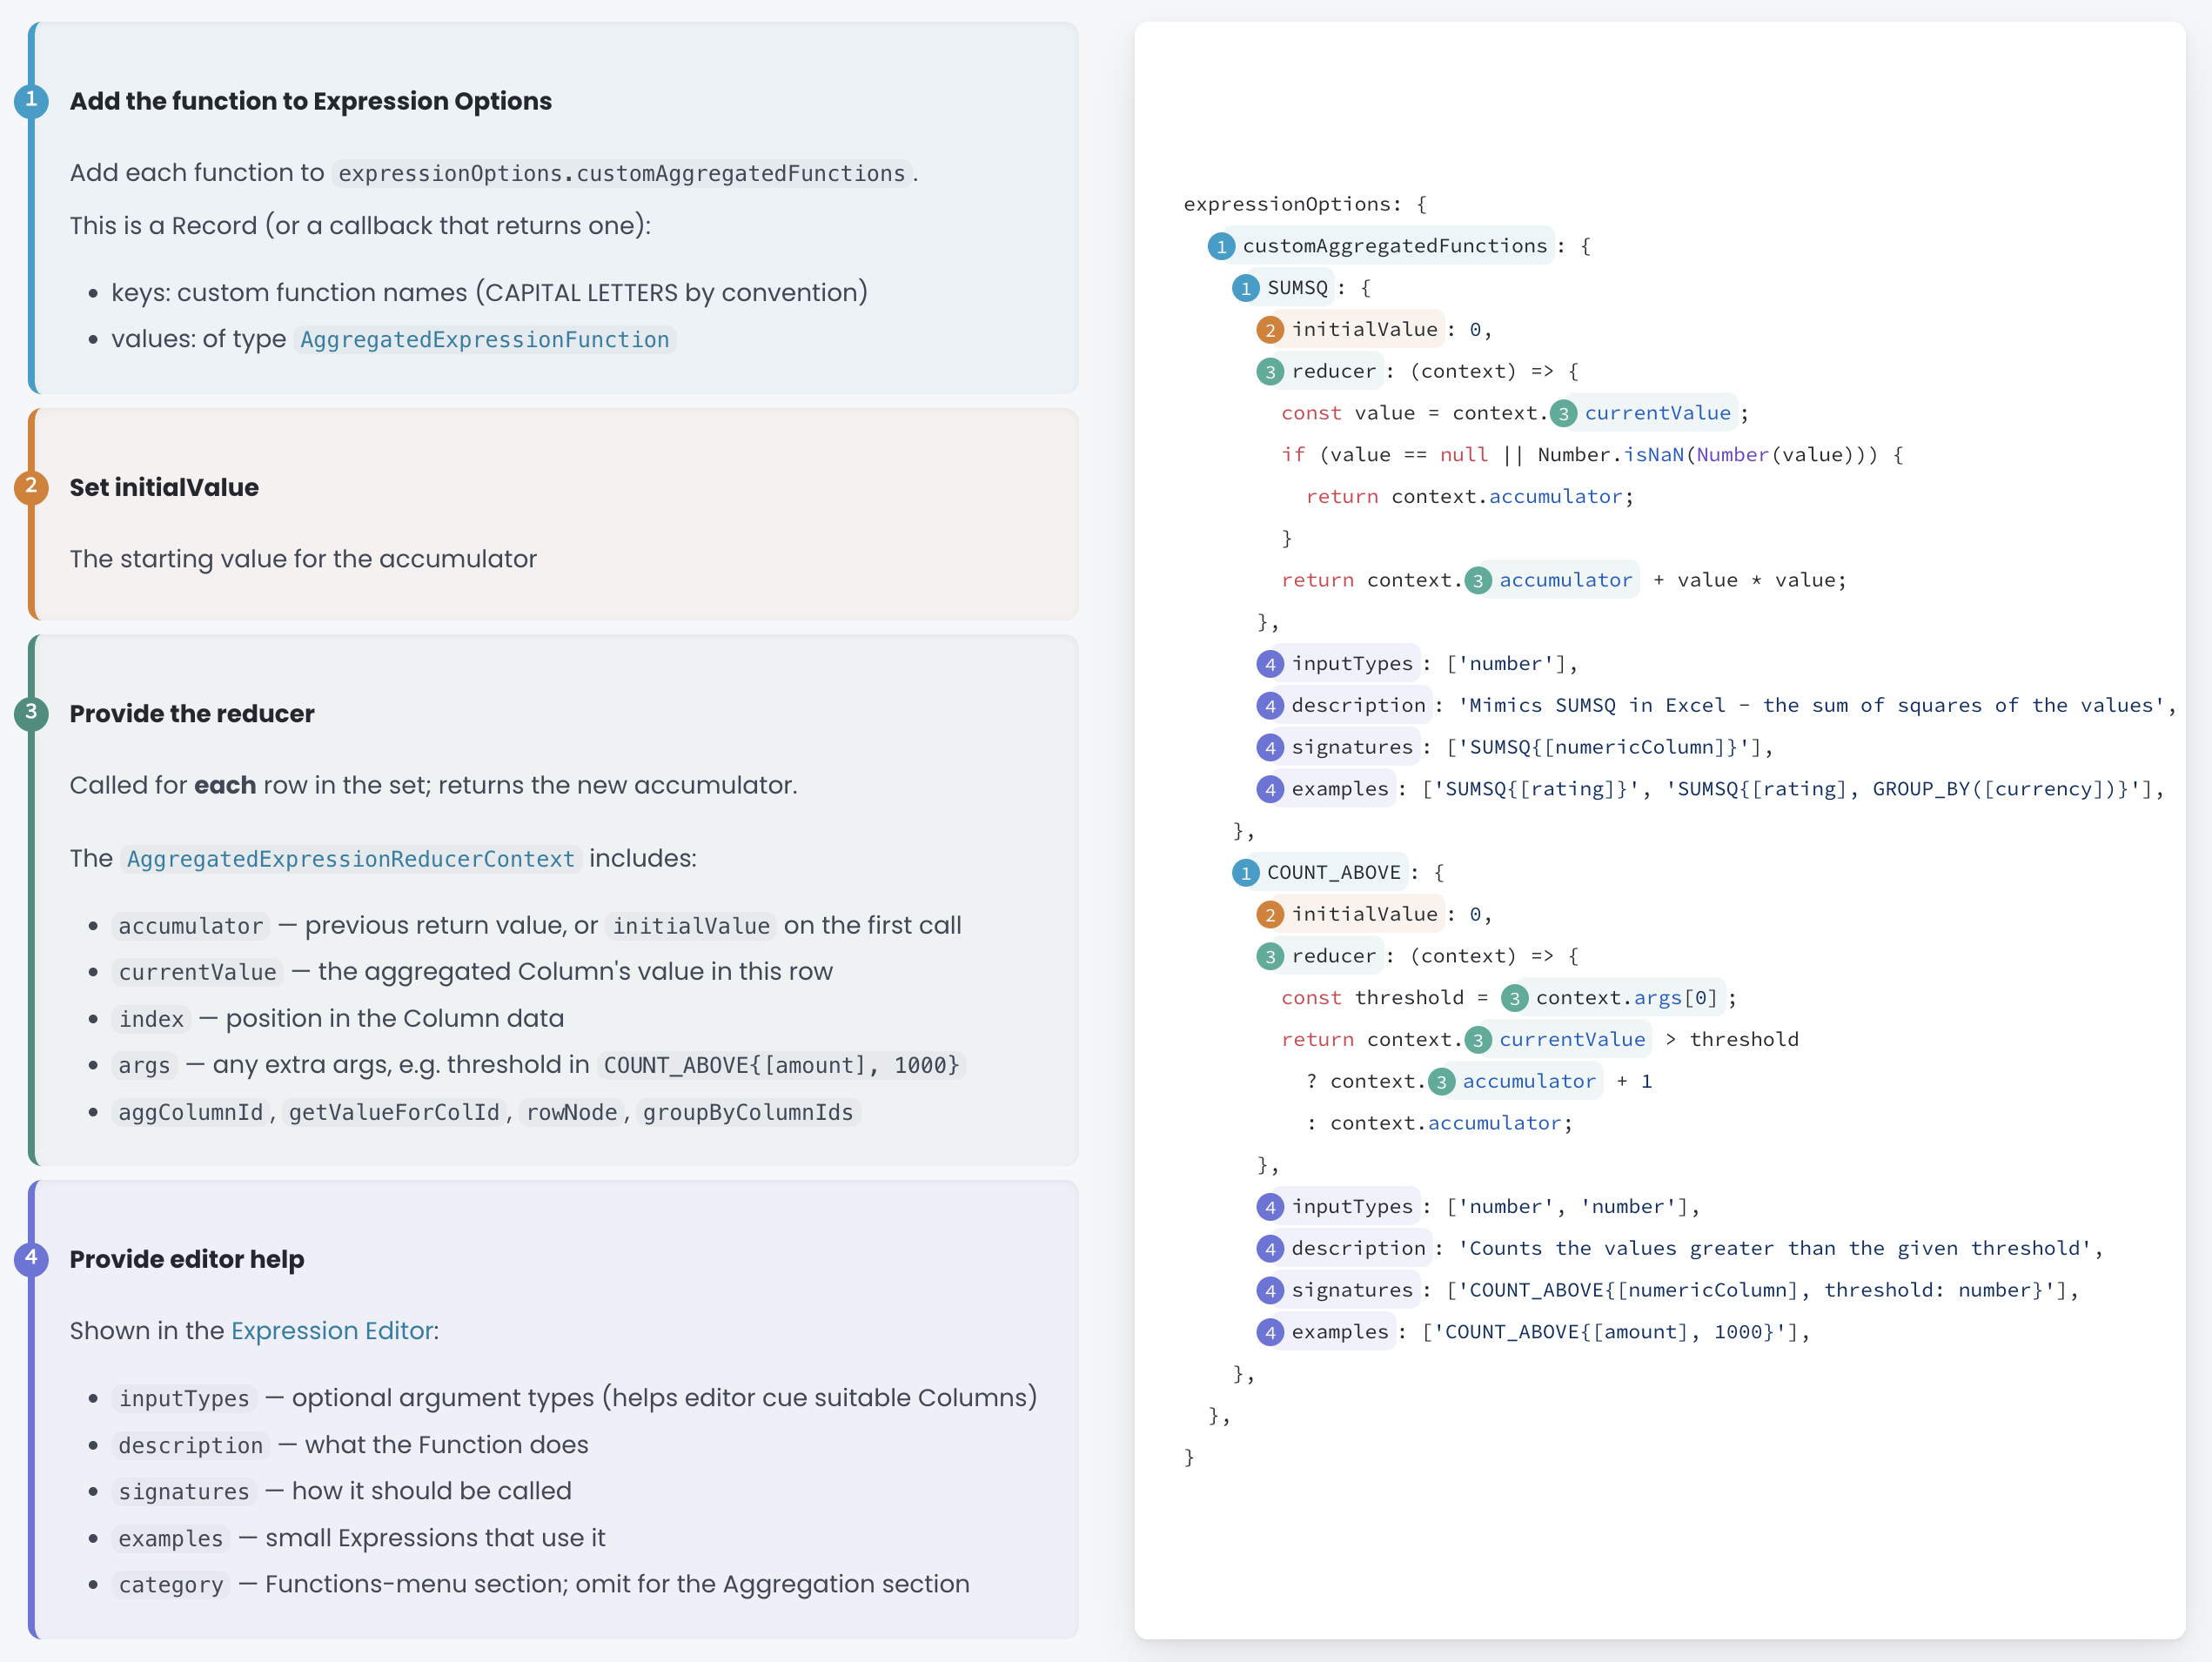
Task: Click step 1 badge beside Add the function
Action: 31,100
